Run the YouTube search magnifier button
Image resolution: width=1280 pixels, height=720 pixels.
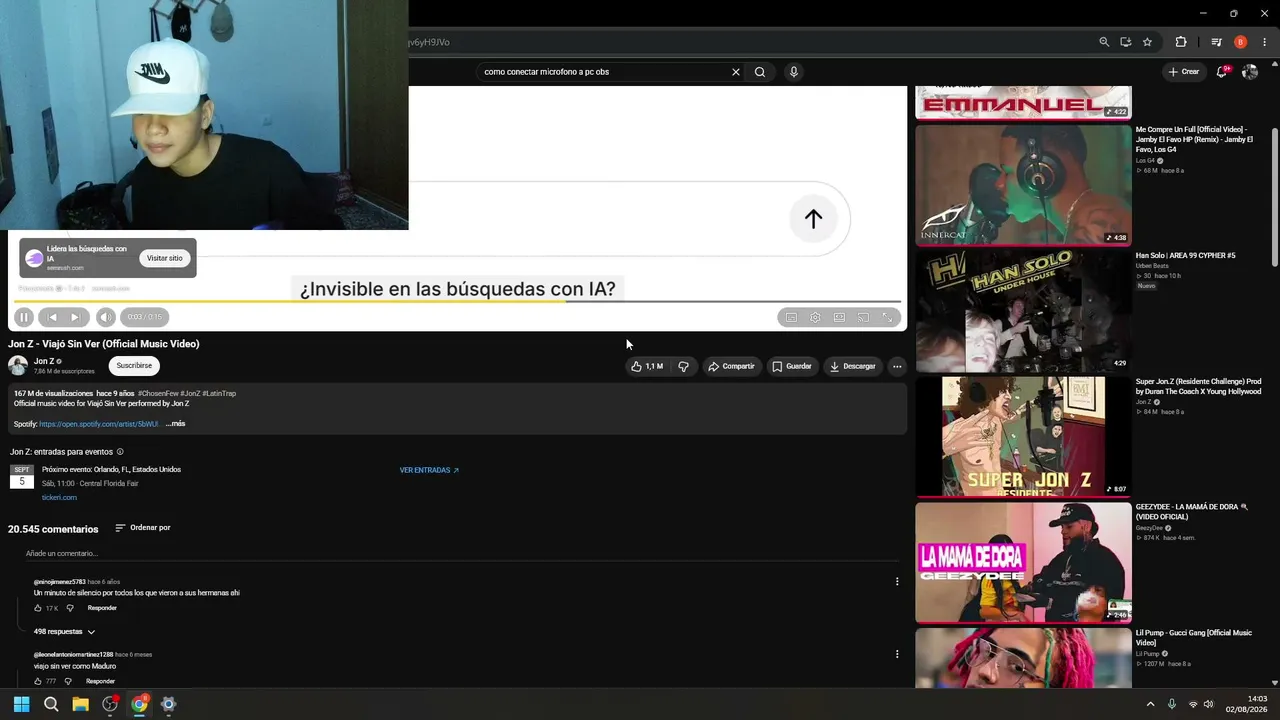pyautogui.click(x=760, y=72)
